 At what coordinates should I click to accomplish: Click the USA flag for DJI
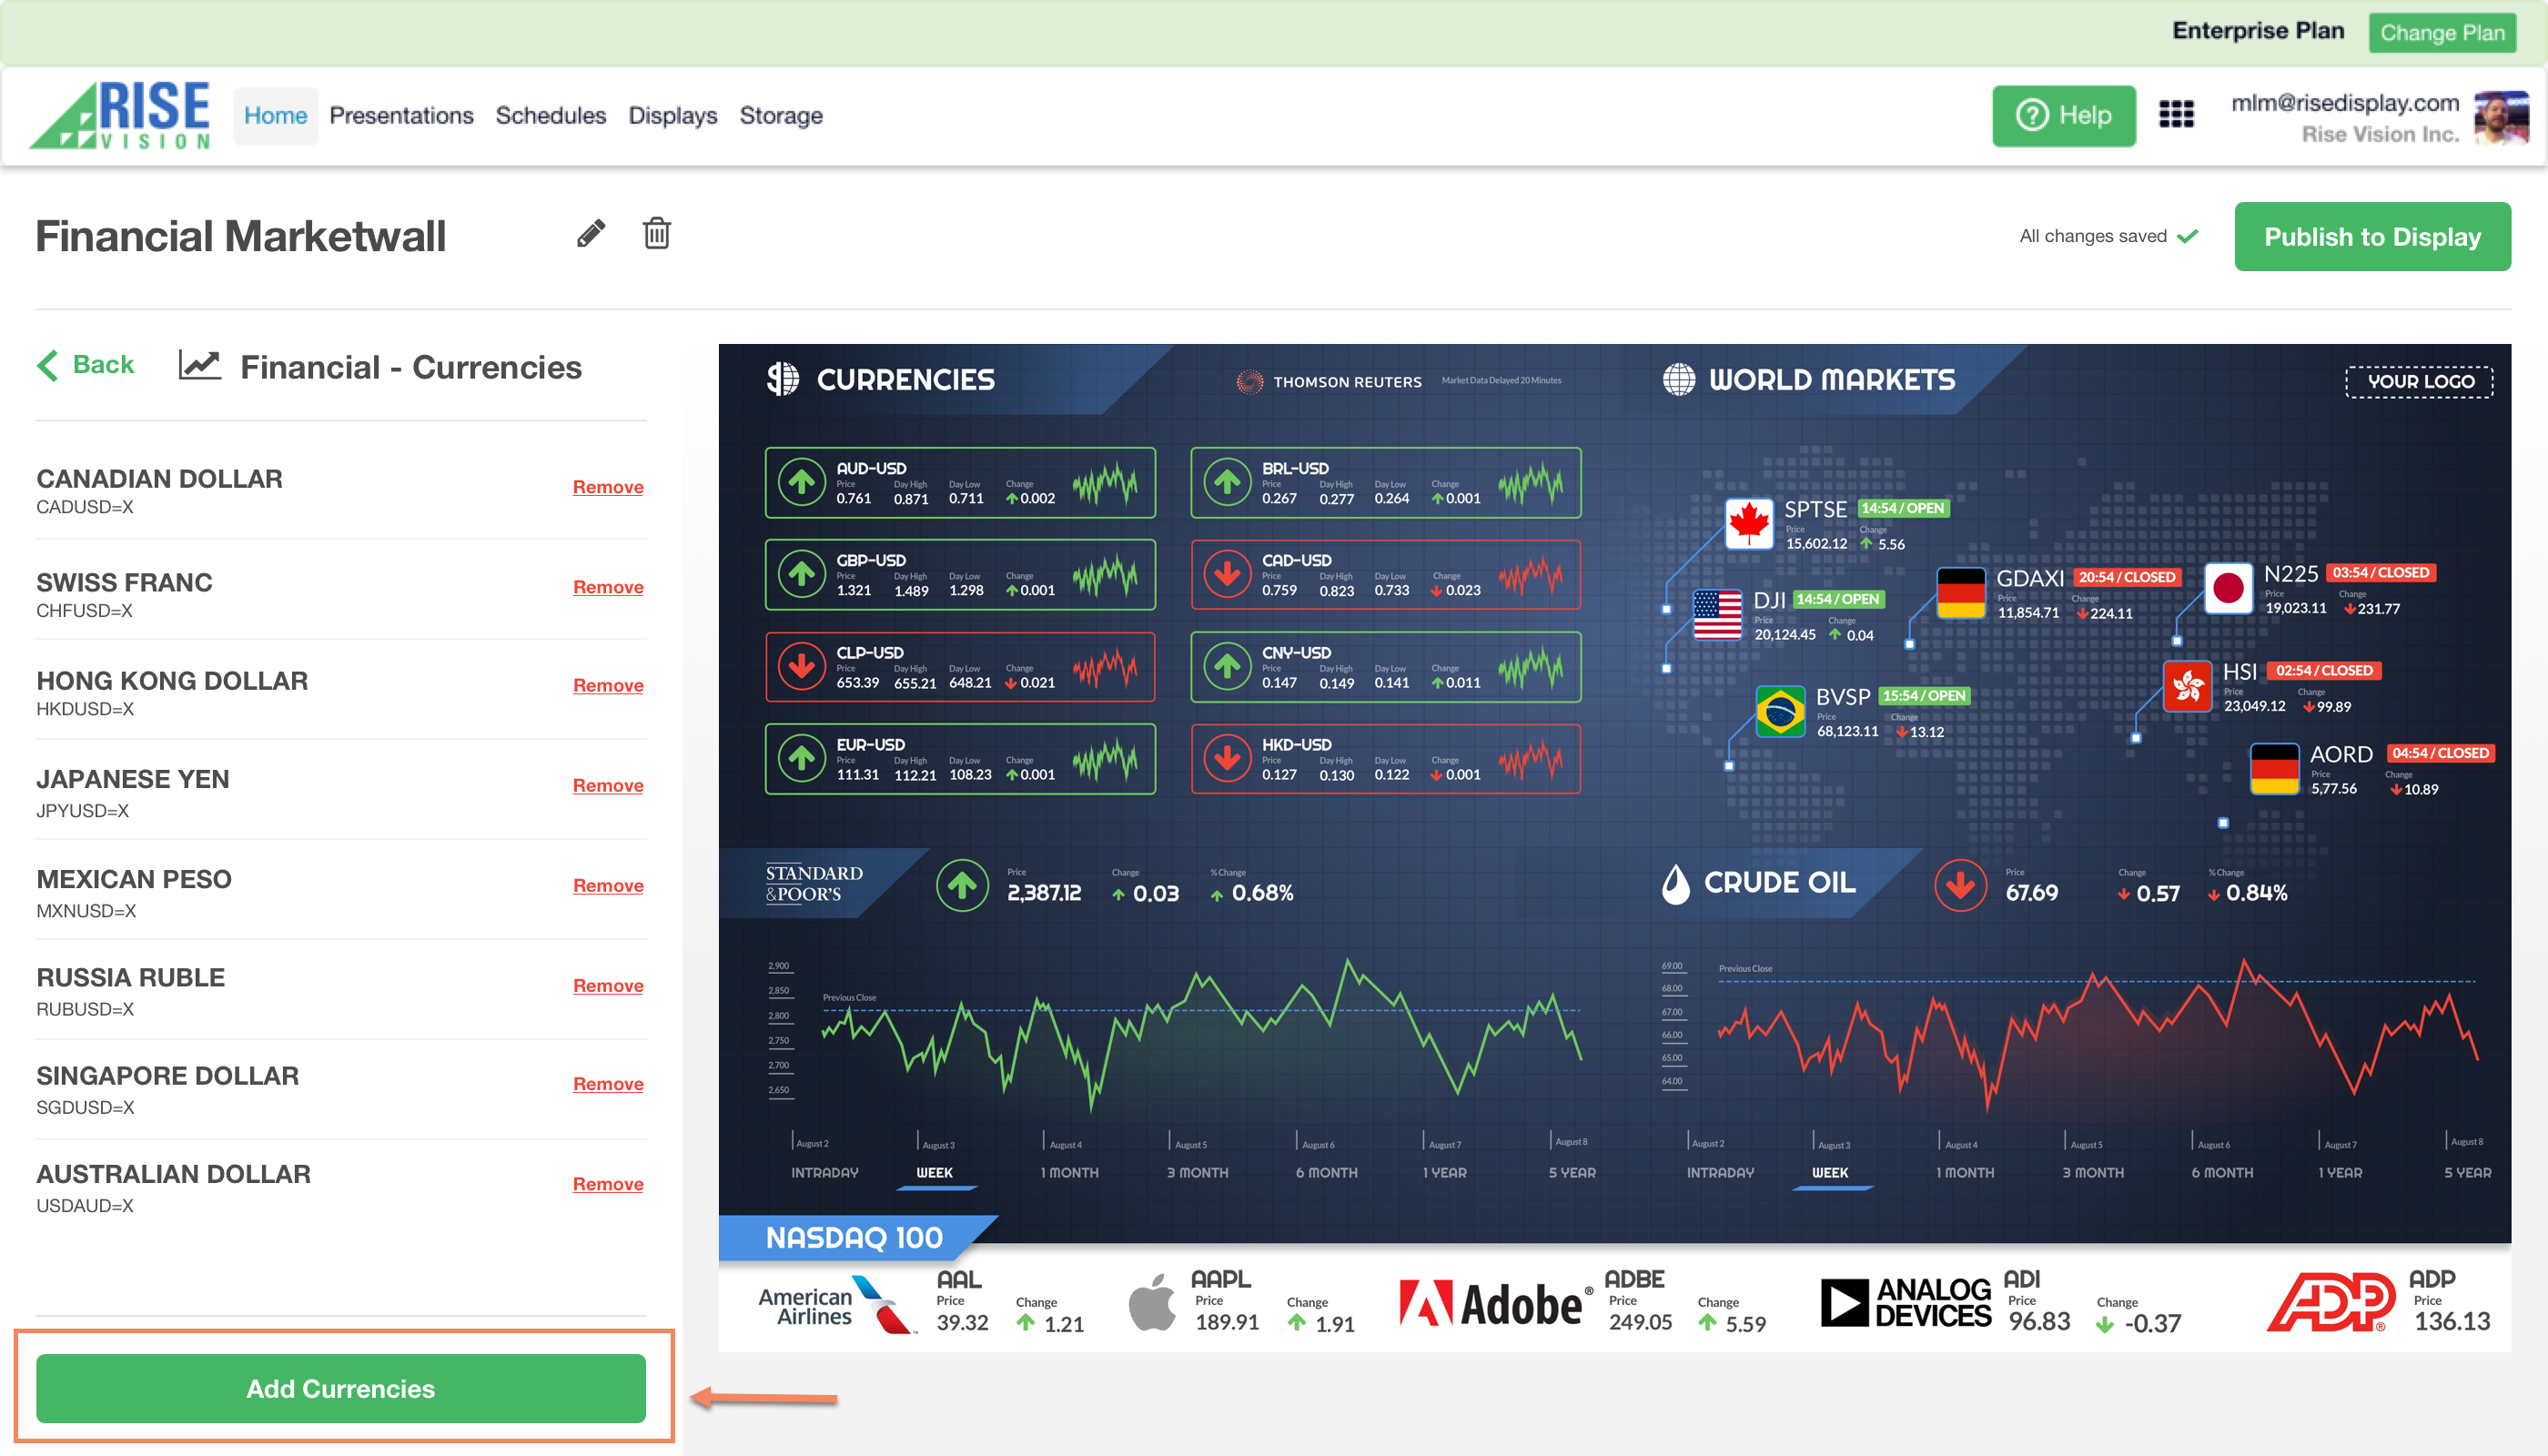pyautogui.click(x=1717, y=614)
